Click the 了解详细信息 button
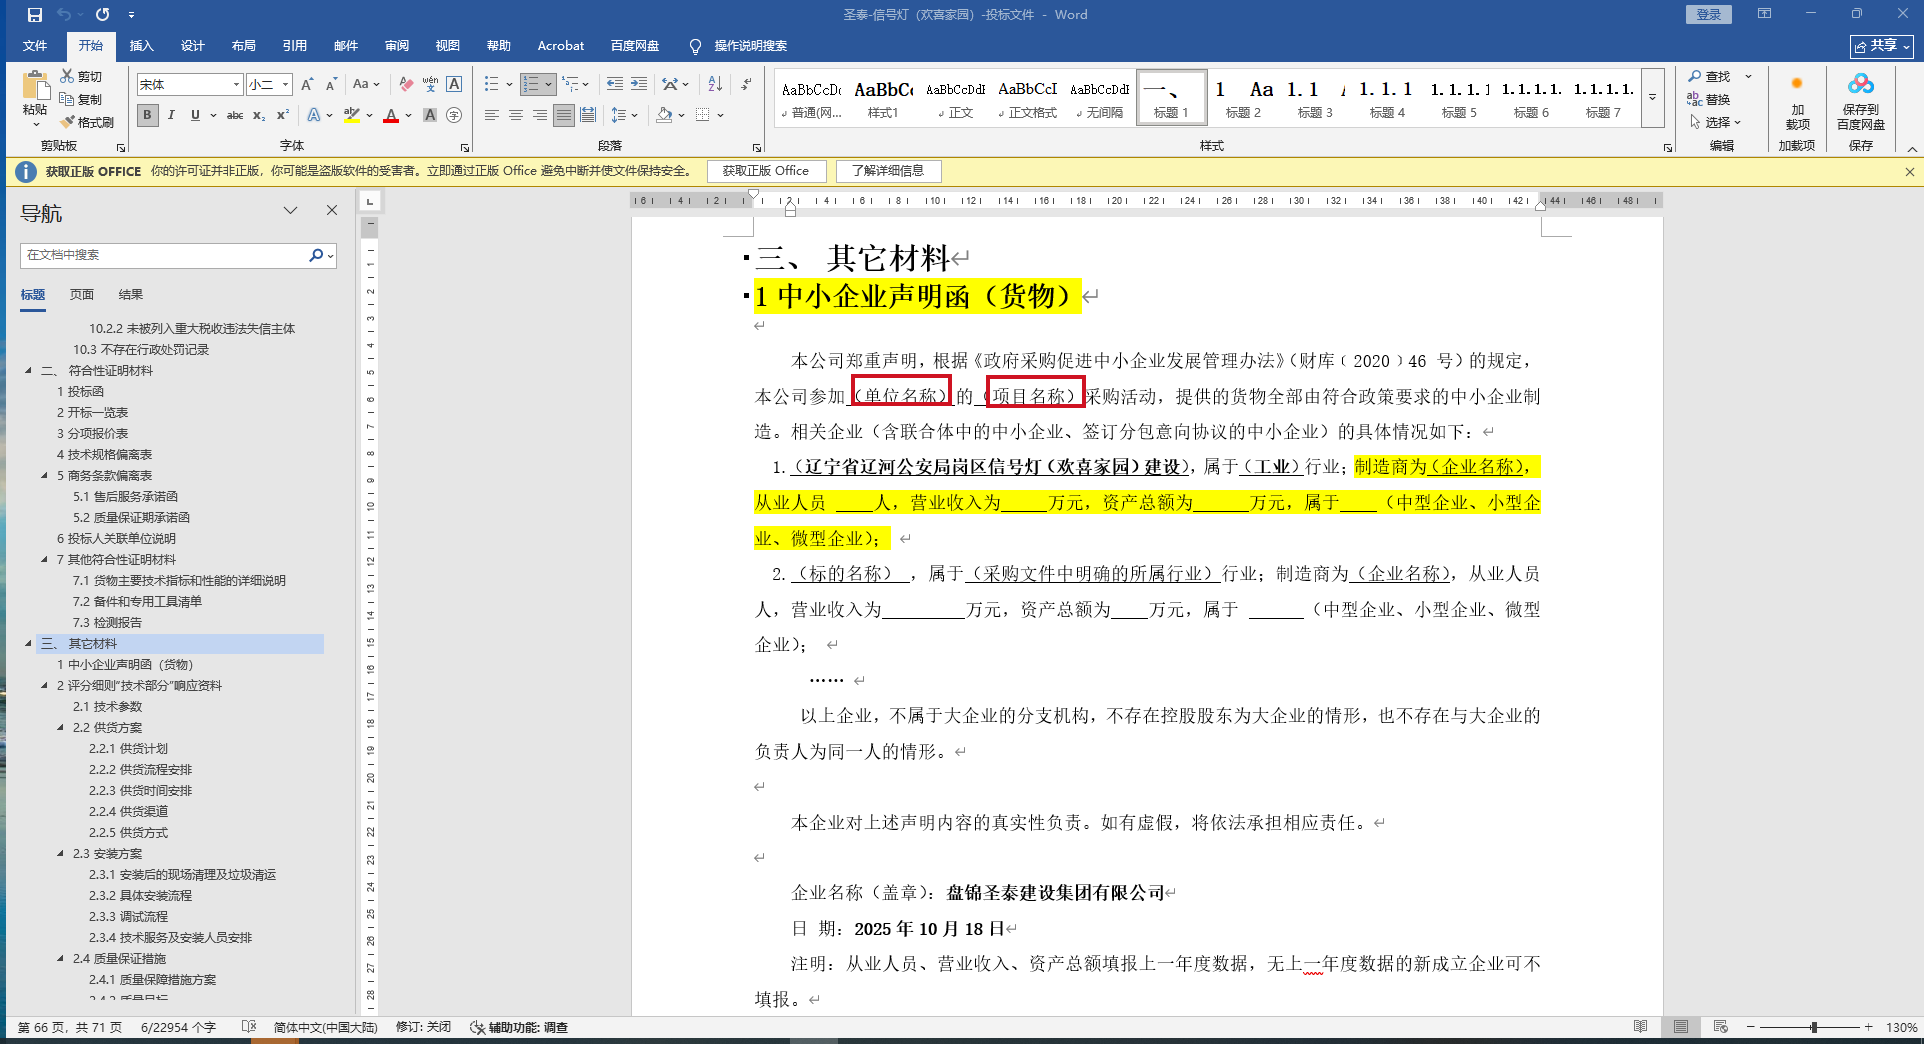Viewport: 1924px width, 1044px height. pos(888,171)
